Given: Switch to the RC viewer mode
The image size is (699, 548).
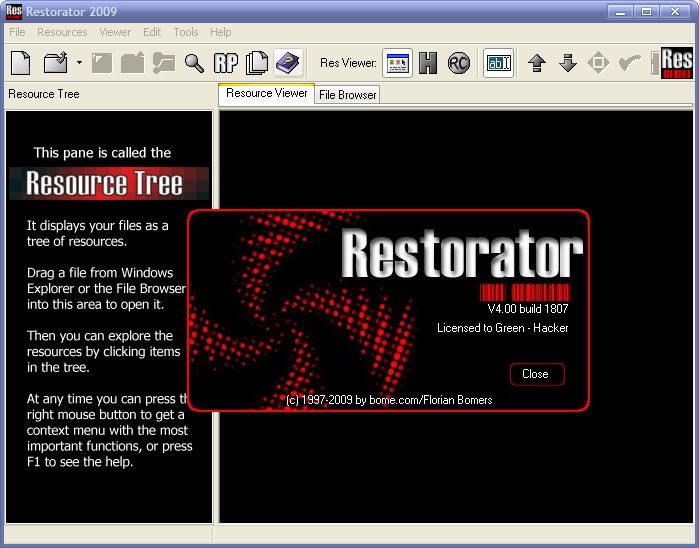Looking at the screenshot, I should click(459, 63).
